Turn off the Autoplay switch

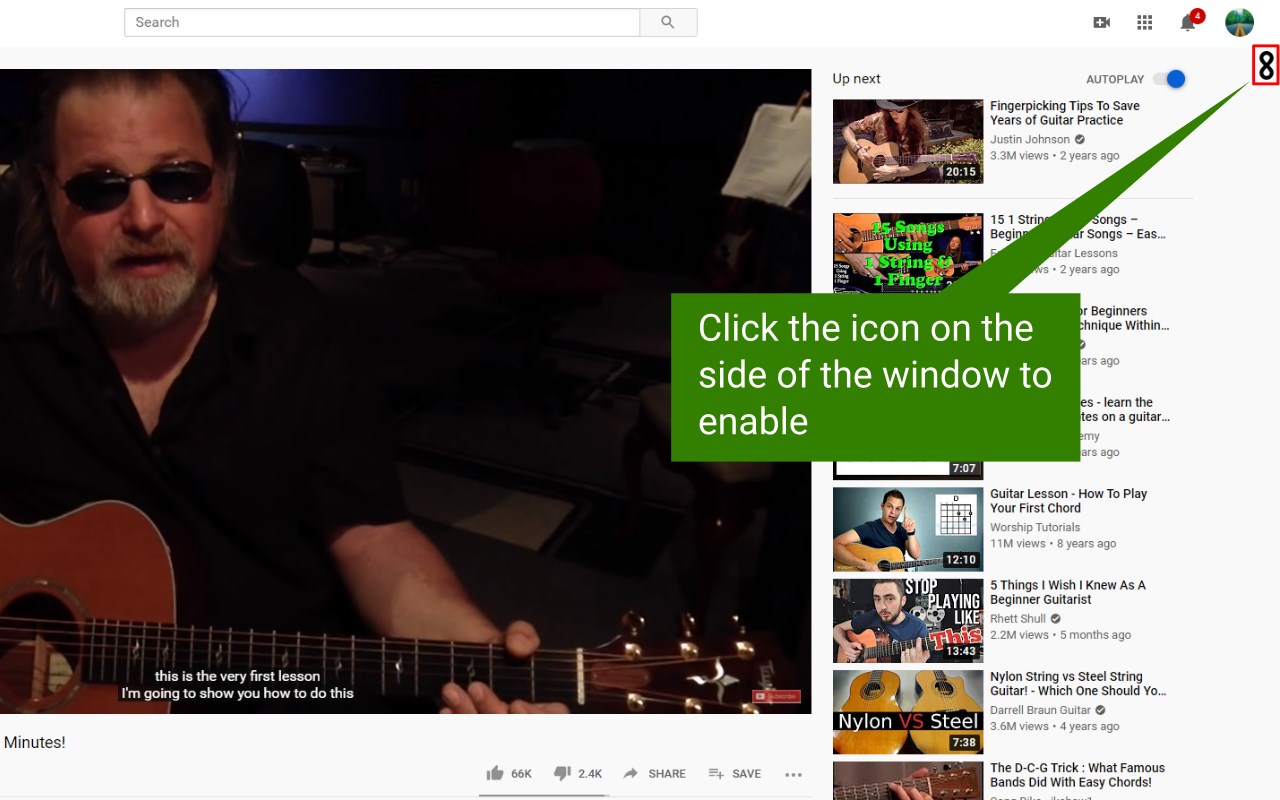[1169, 79]
